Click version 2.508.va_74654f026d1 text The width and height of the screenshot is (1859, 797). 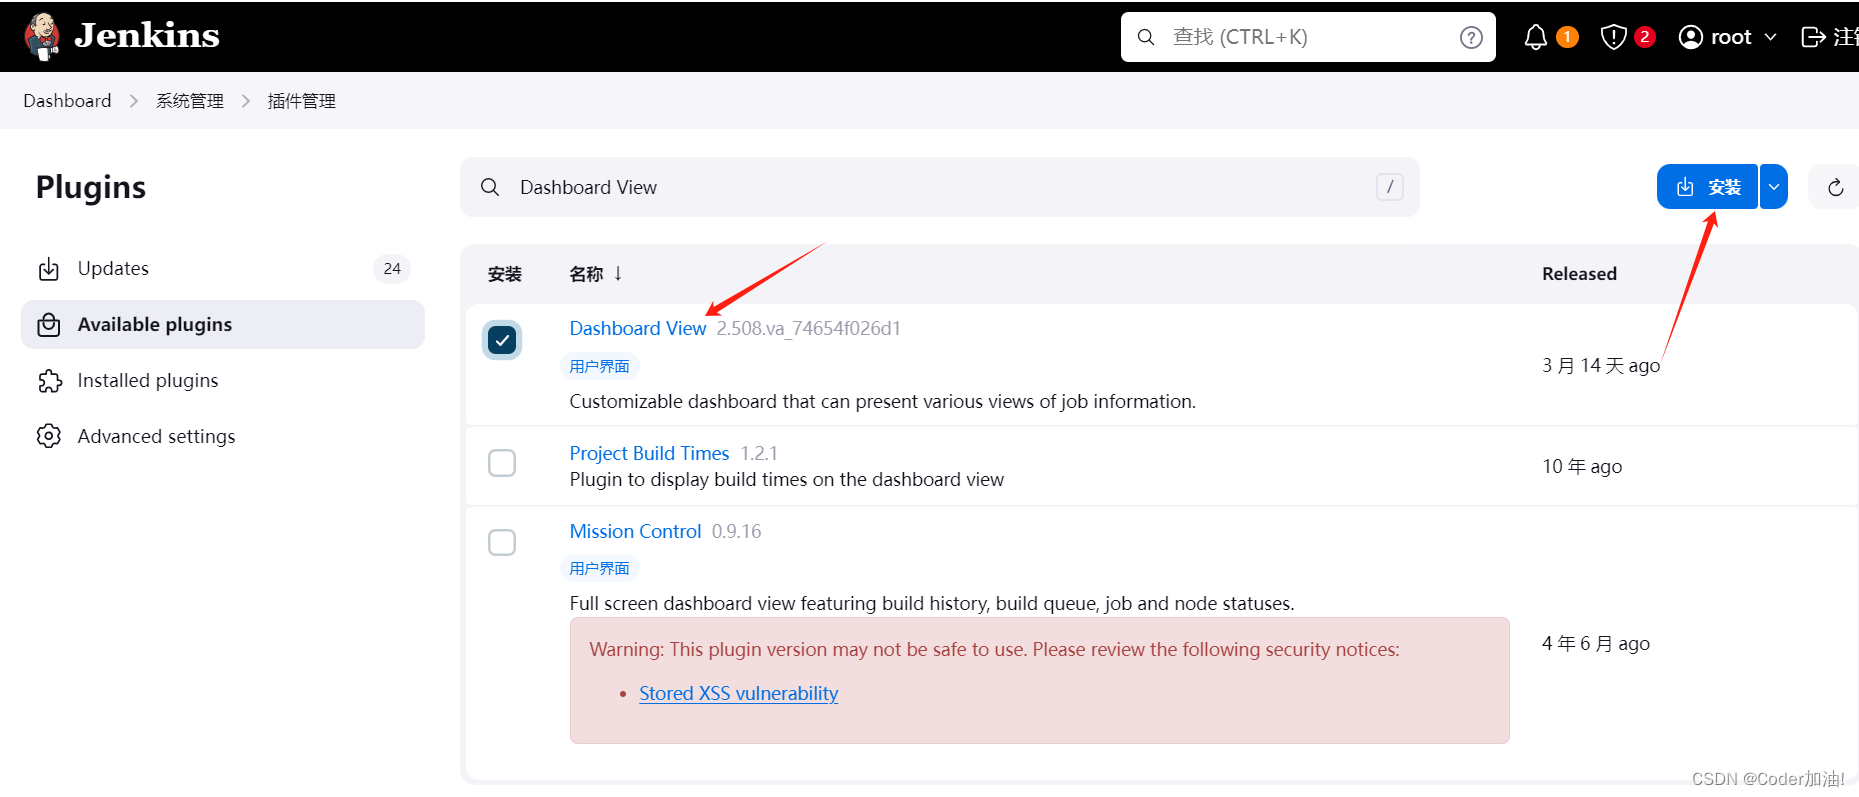click(808, 328)
